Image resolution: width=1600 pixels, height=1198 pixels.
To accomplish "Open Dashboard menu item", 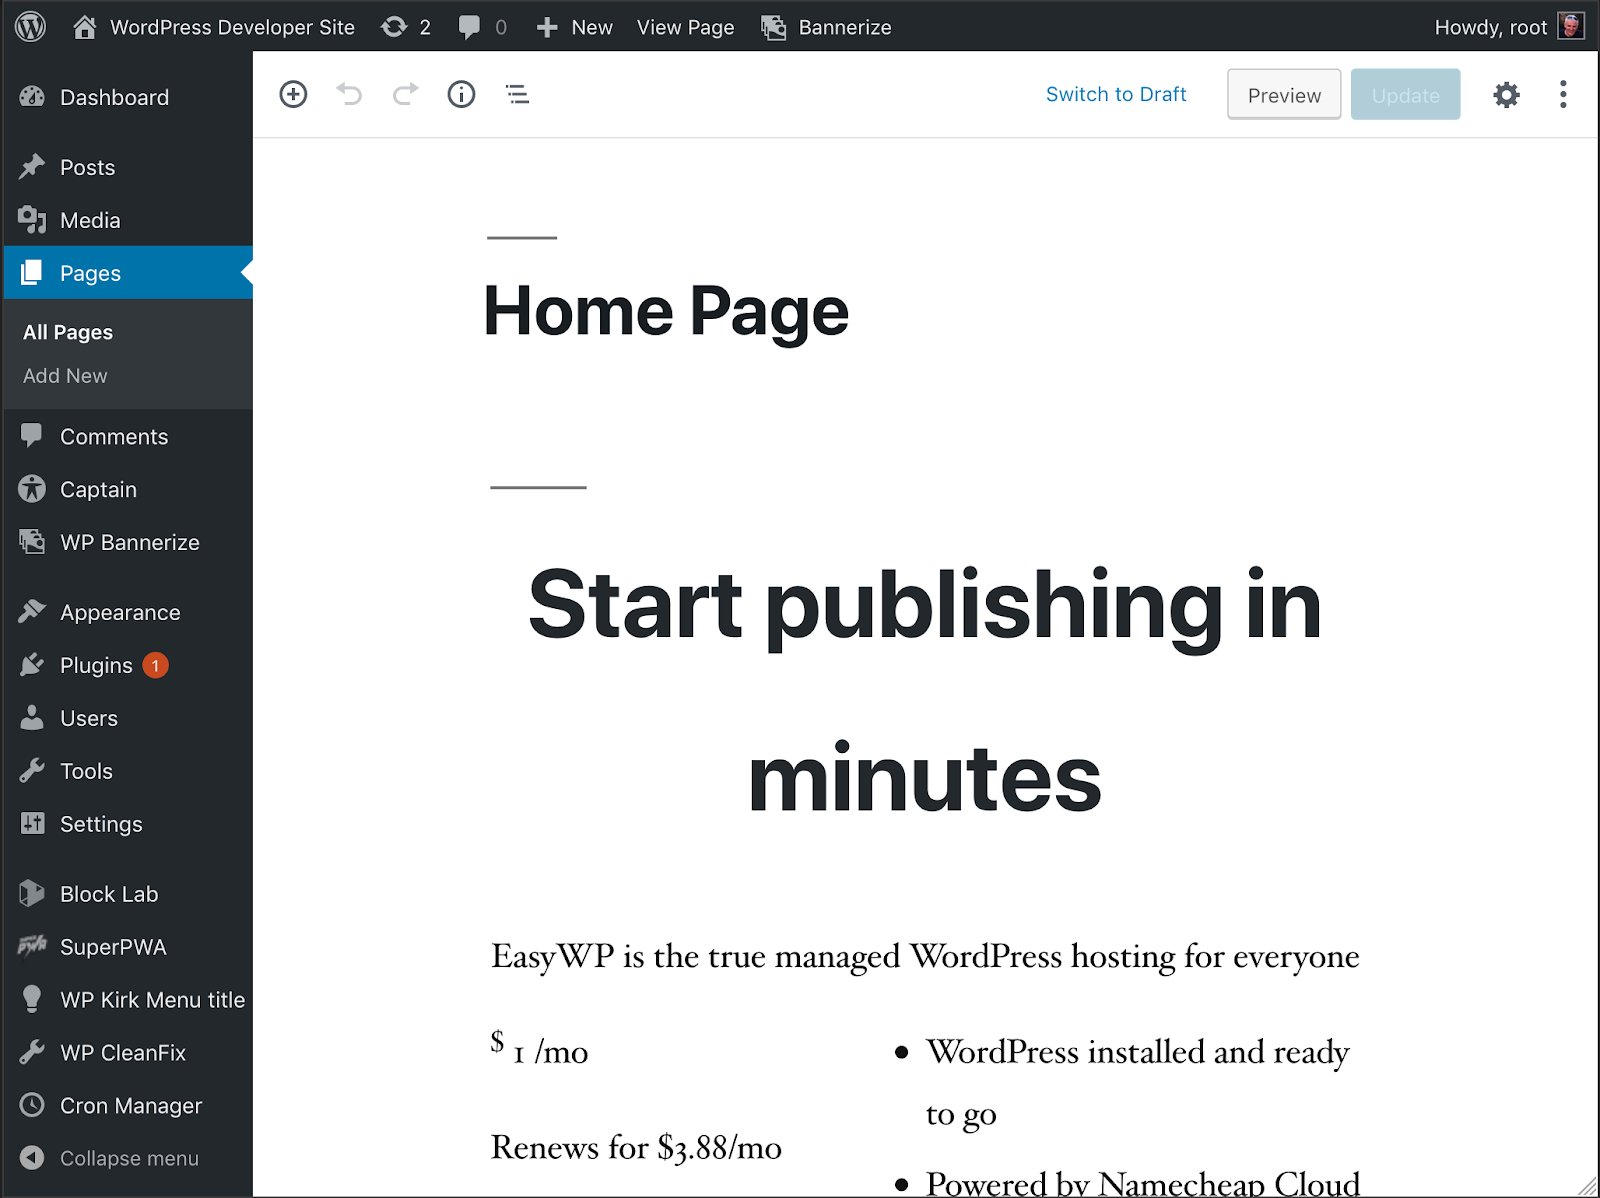I will click(128, 97).
